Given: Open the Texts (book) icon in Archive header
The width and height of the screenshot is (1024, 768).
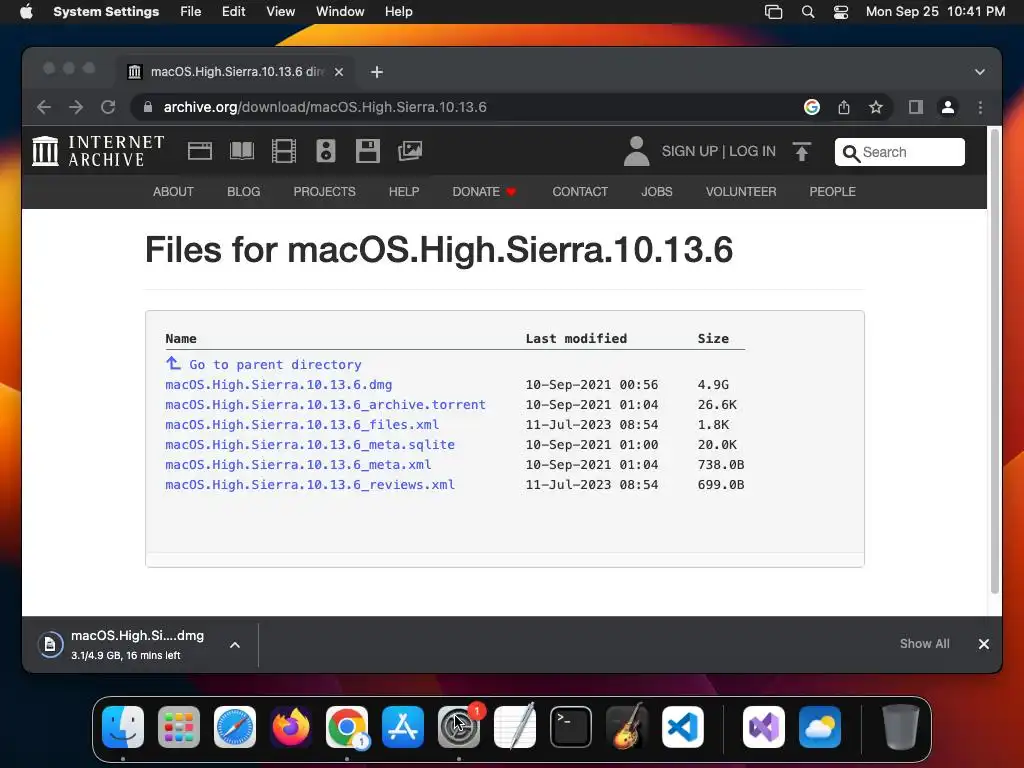Looking at the screenshot, I should pyautogui.click(x=242, y=151).
